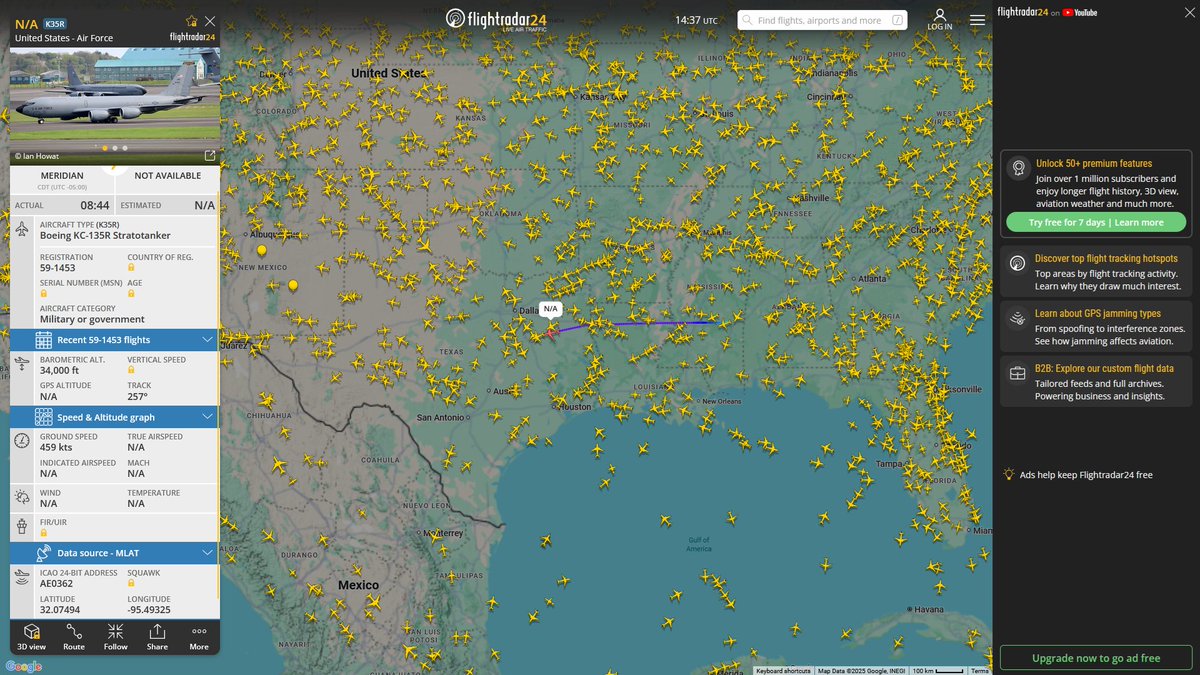Click the B2B briefcase icon

[x=1018, y=374]
